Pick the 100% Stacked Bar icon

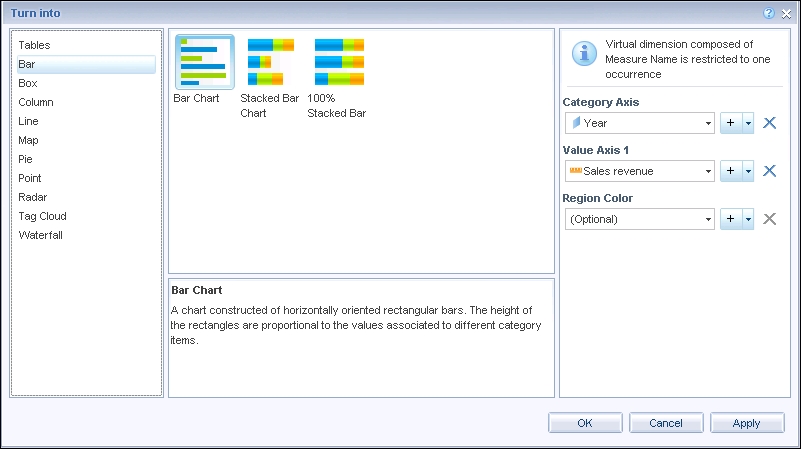pyautogui.click(x=338, y=63)
